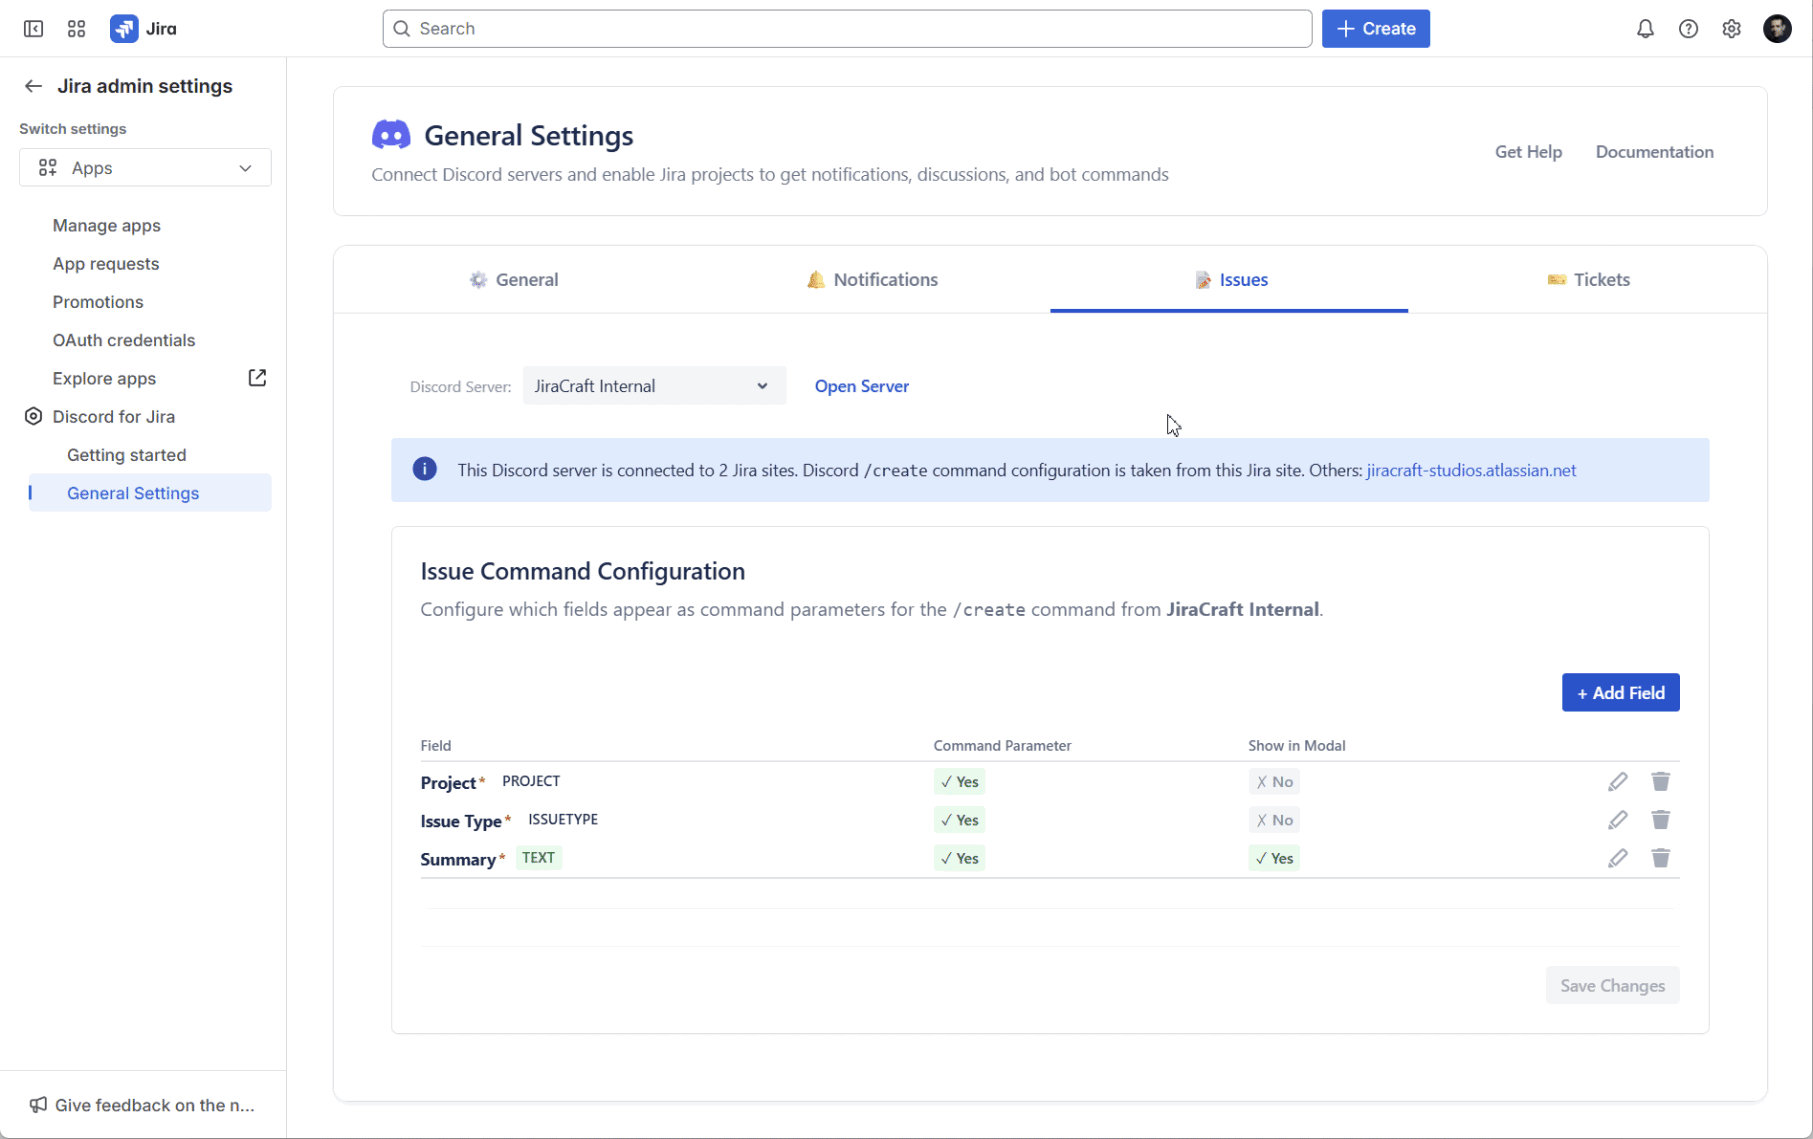Open the Discord Server dropdown
1813x1139 pixels.
(653, 386)
